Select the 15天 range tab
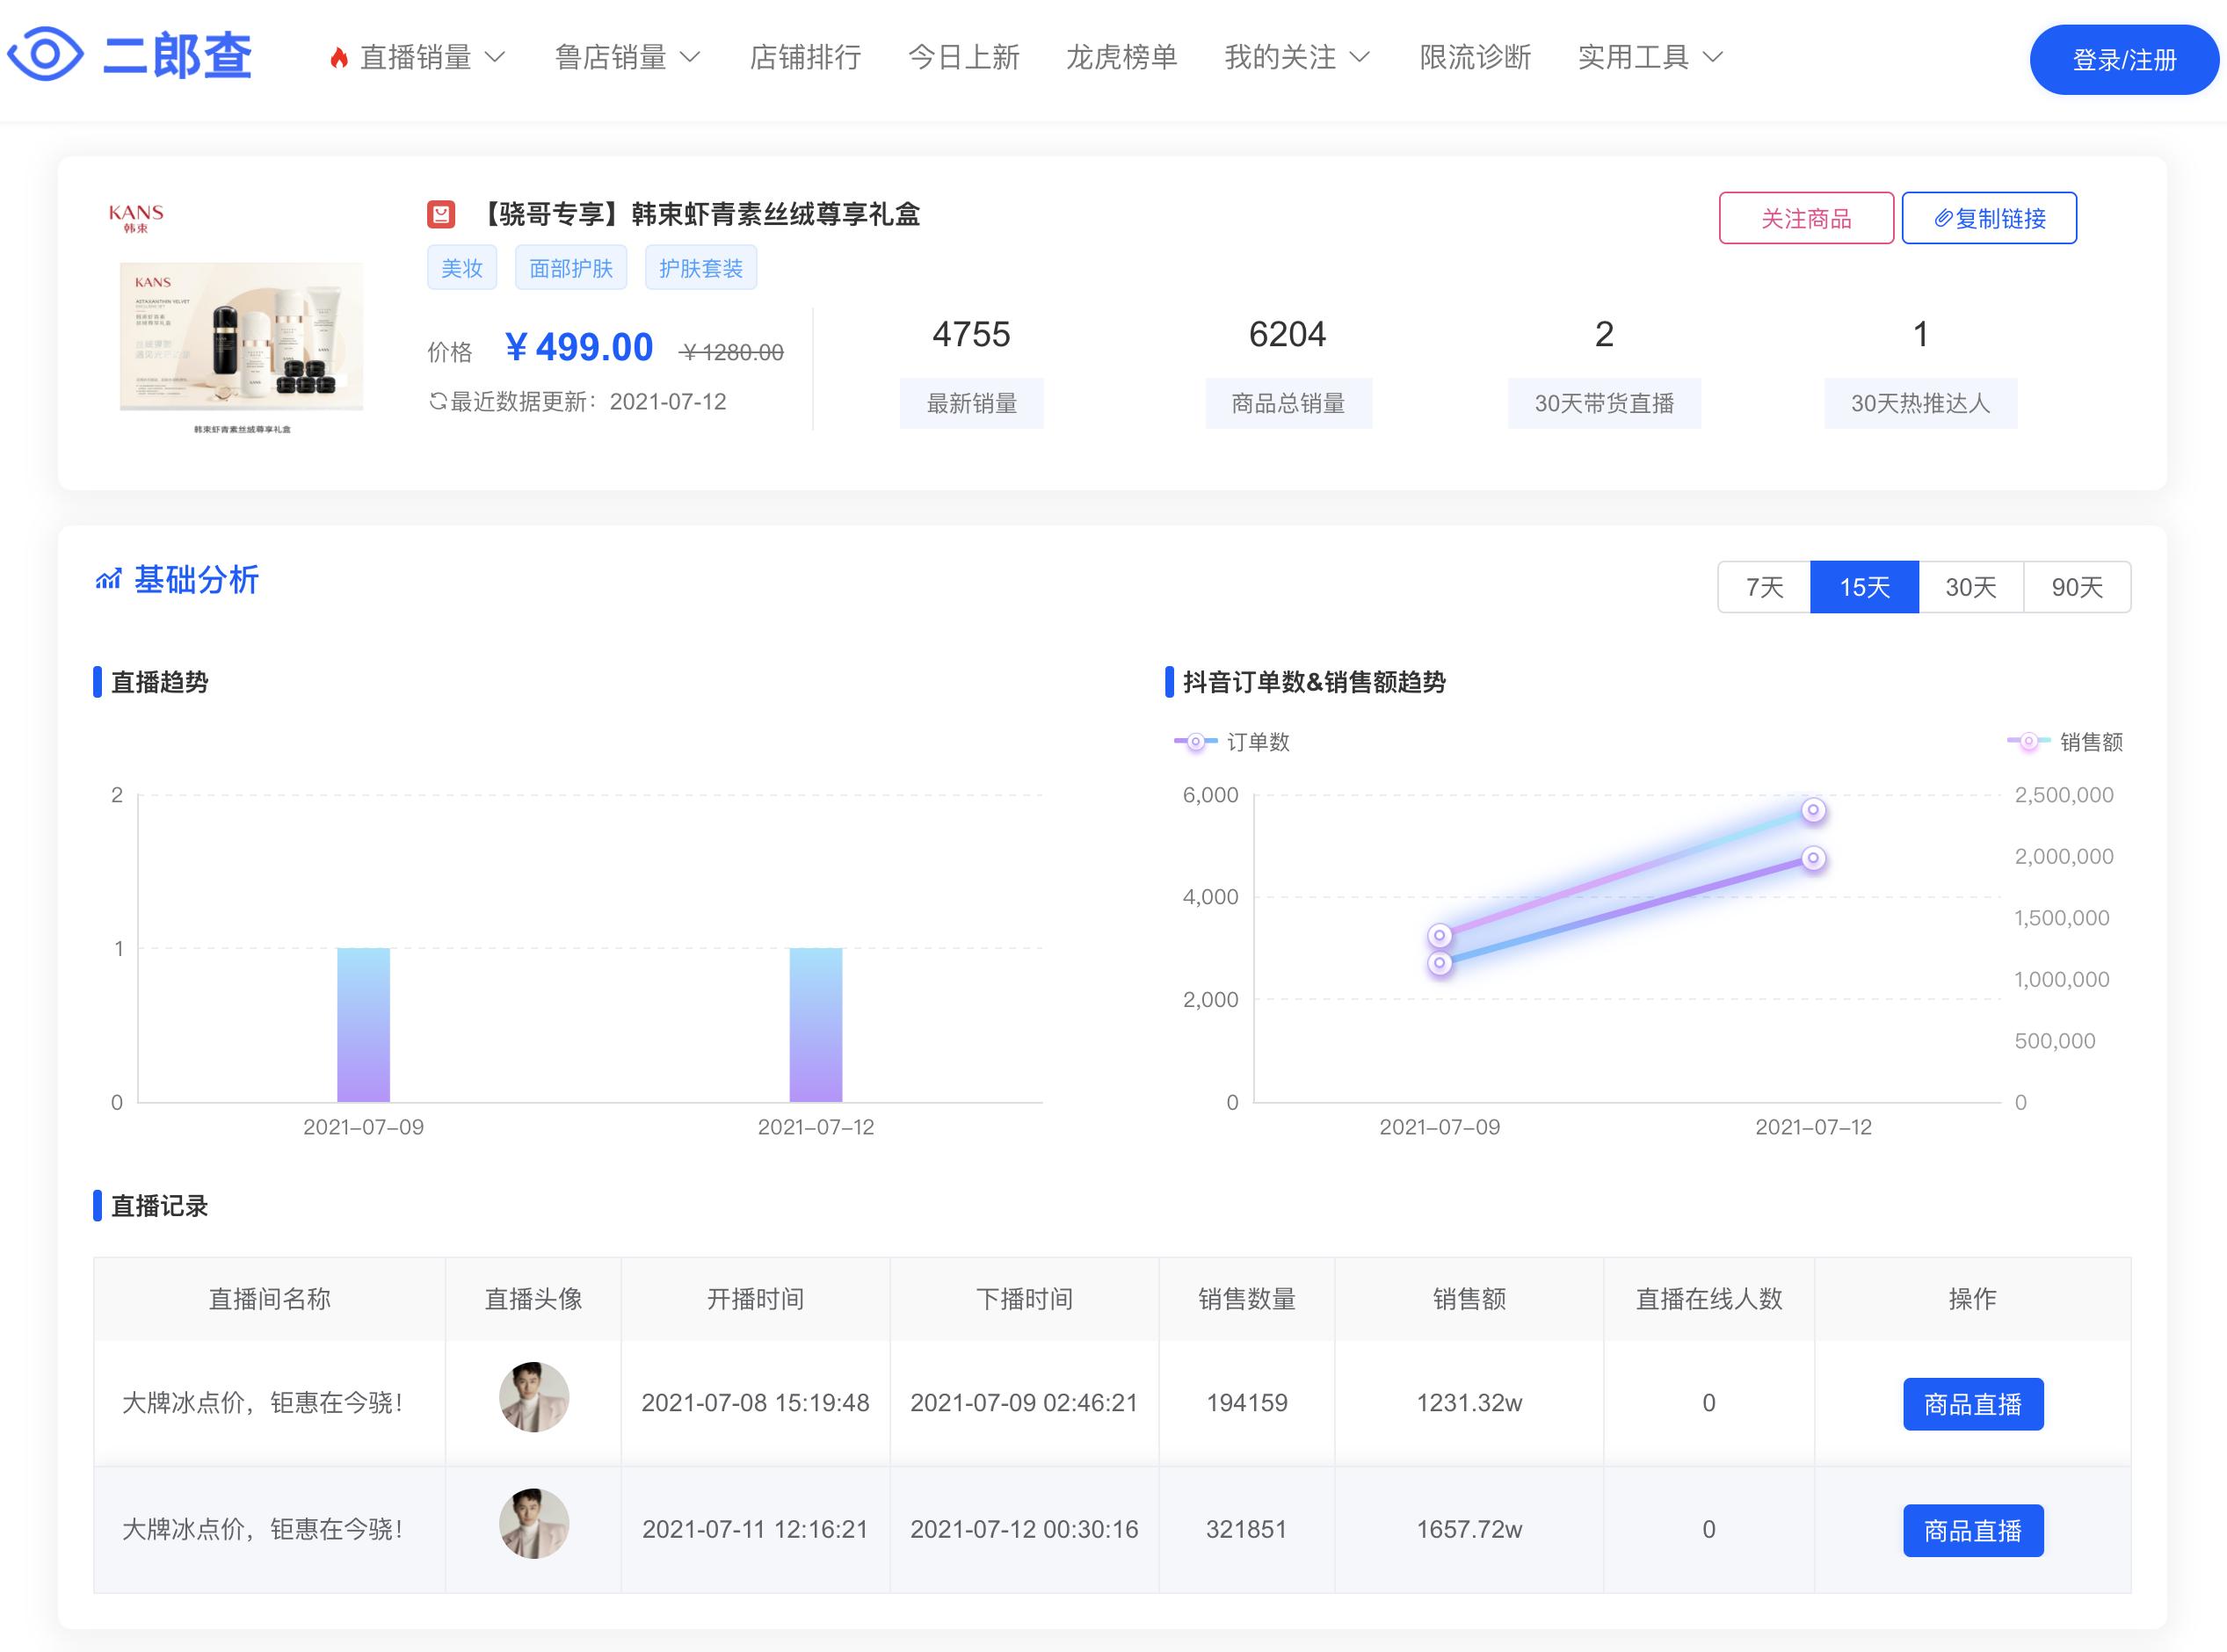Screen dimensions: 2227x1652 pyautogui.click(x=1864, y=587)
